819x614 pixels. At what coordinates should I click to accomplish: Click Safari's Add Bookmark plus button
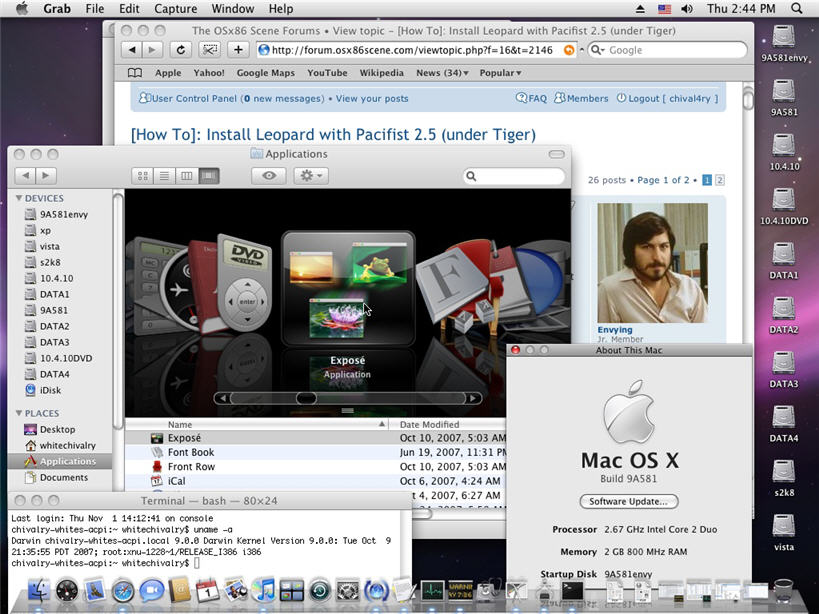click(238, 50)
